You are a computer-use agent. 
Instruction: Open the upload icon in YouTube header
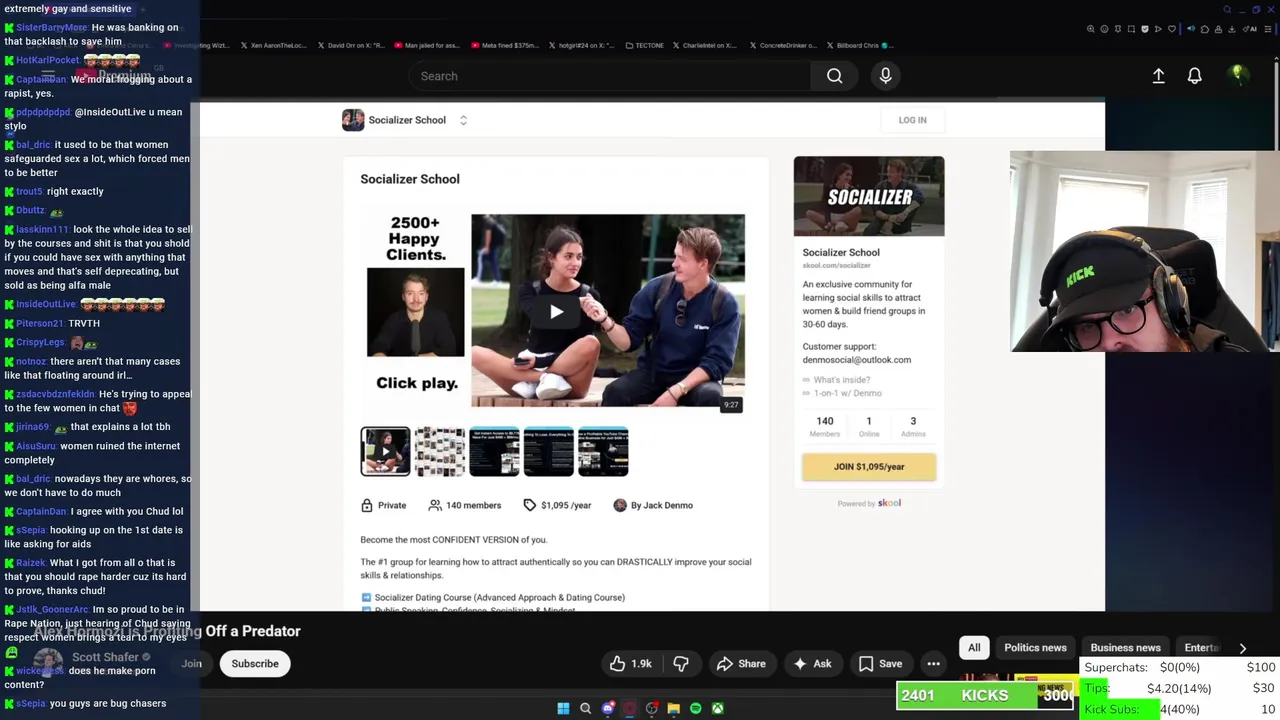pos(1158,76)
